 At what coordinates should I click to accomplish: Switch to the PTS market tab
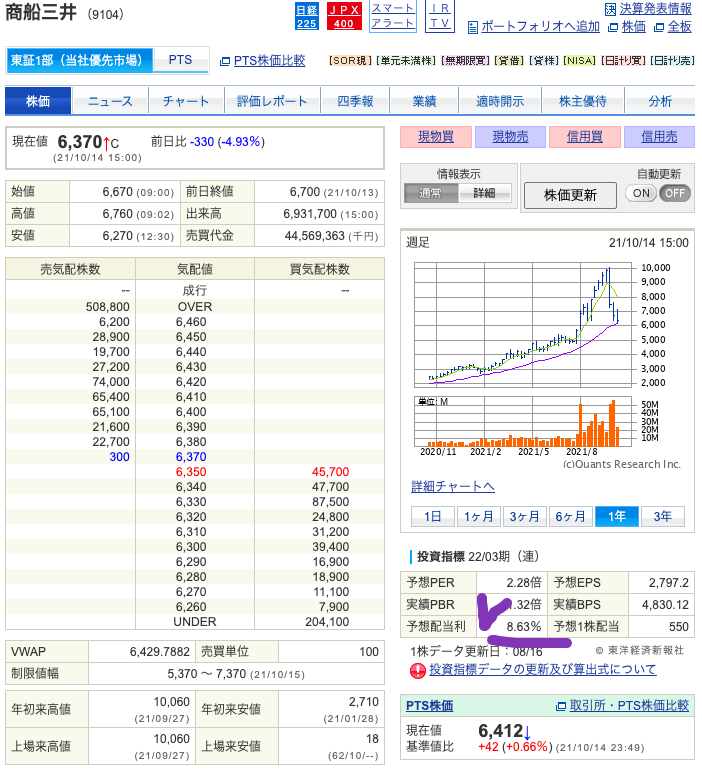180,60
